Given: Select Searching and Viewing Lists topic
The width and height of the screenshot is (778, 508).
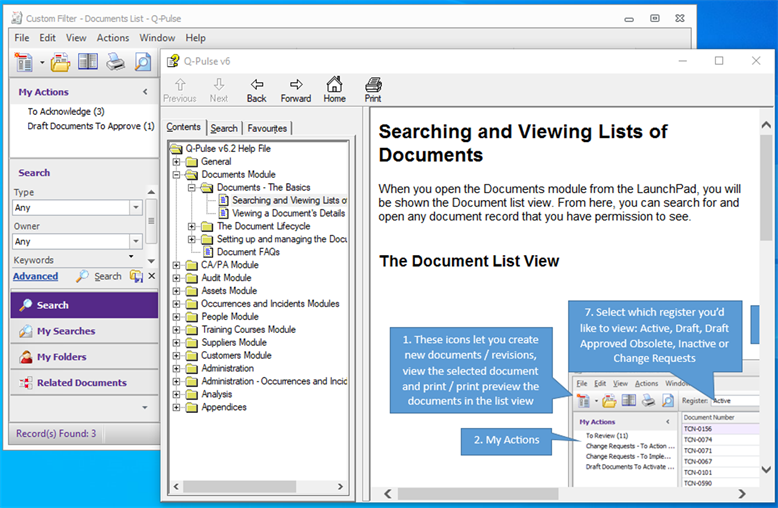Looking at the screenshot, I should tap(289, 200).
